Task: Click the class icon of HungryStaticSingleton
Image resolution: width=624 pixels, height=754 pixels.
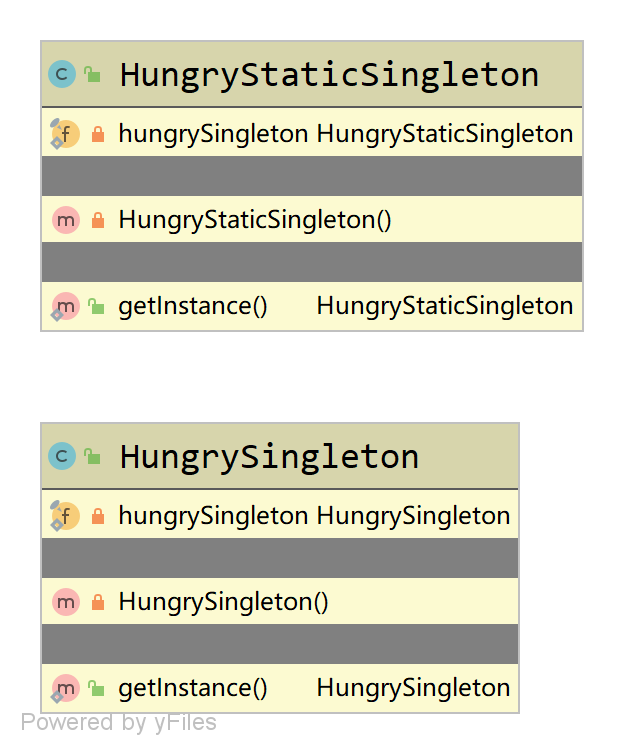Action: click(x=62, y=74)
